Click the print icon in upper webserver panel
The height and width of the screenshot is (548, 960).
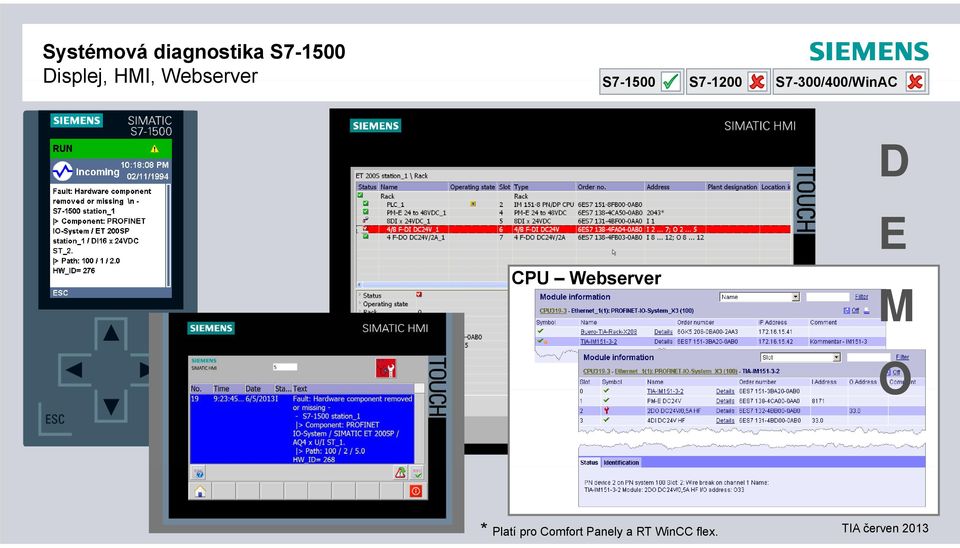click(866, 311)
